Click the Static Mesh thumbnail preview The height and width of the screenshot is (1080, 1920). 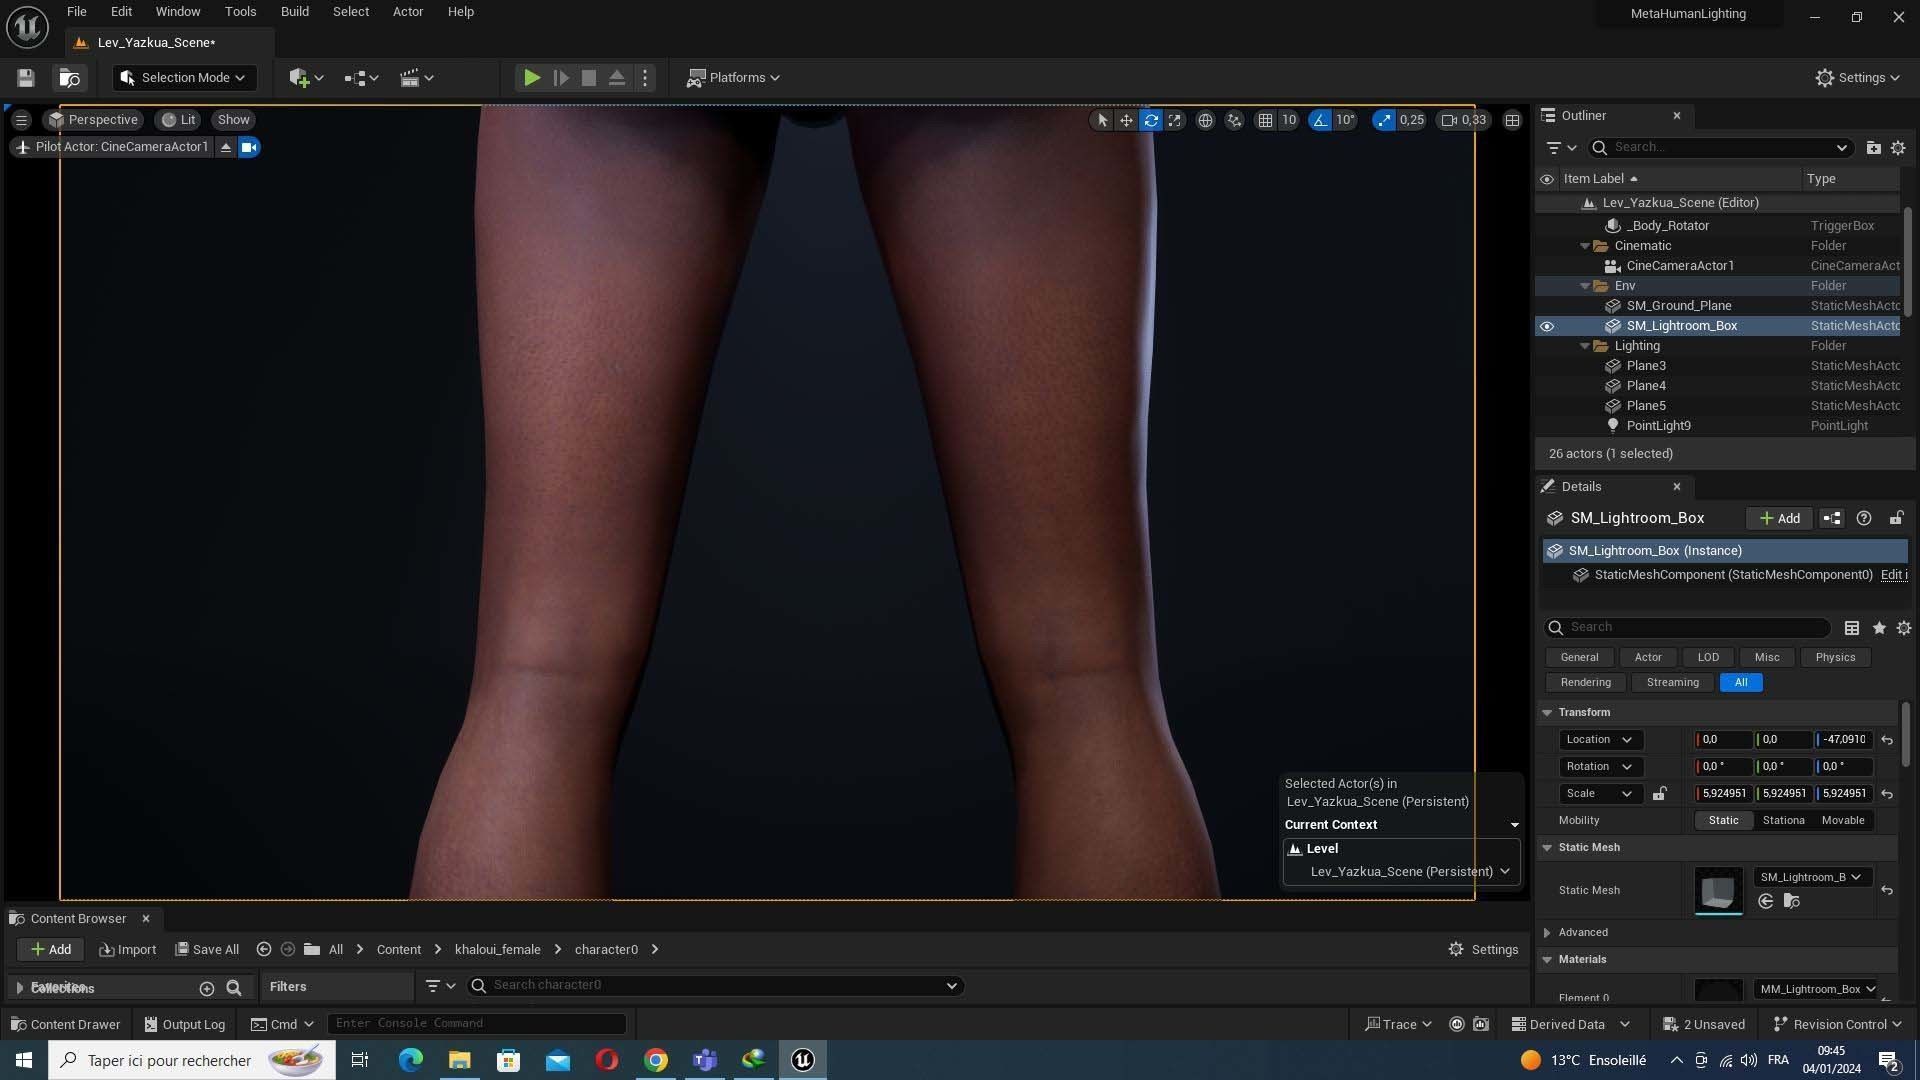click(1718, 890)
